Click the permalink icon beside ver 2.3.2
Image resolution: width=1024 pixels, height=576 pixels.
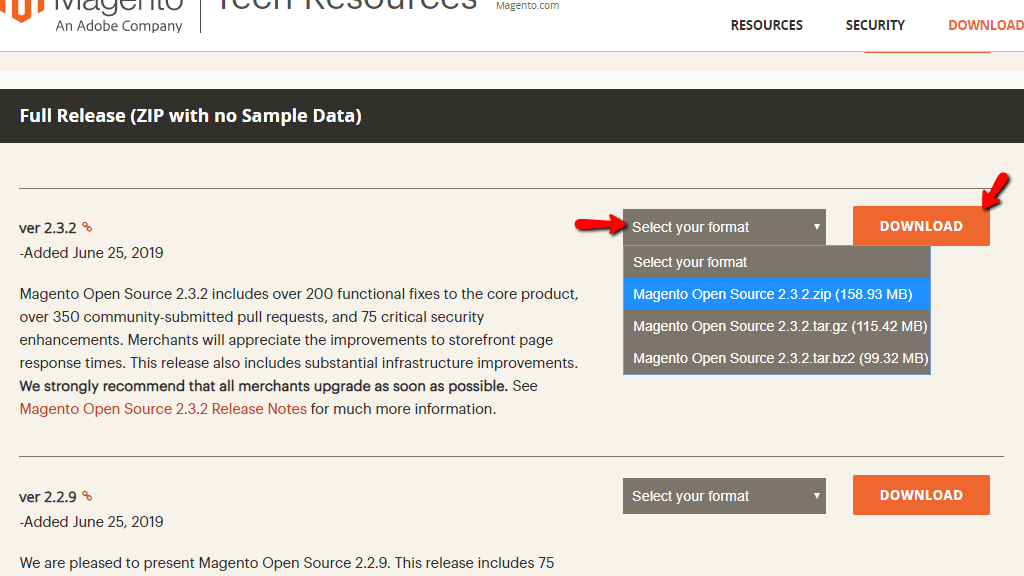[88, 227]
